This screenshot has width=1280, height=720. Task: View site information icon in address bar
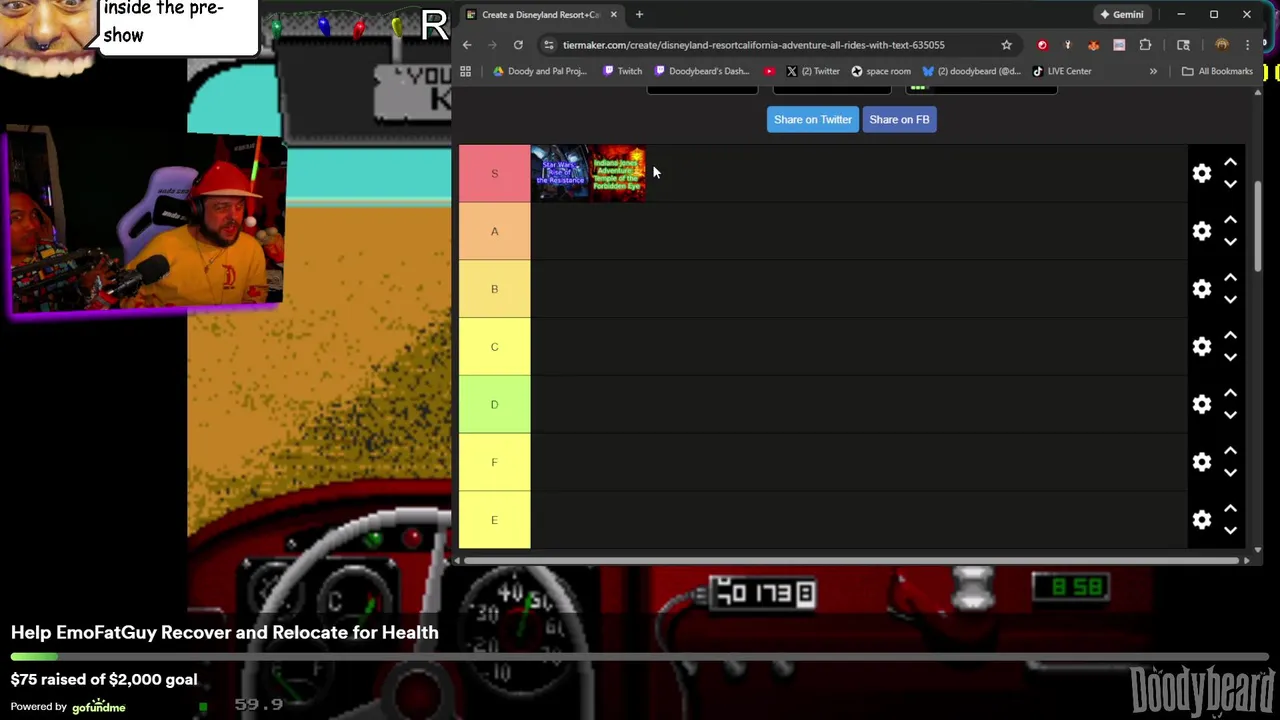tap(548, 45)
